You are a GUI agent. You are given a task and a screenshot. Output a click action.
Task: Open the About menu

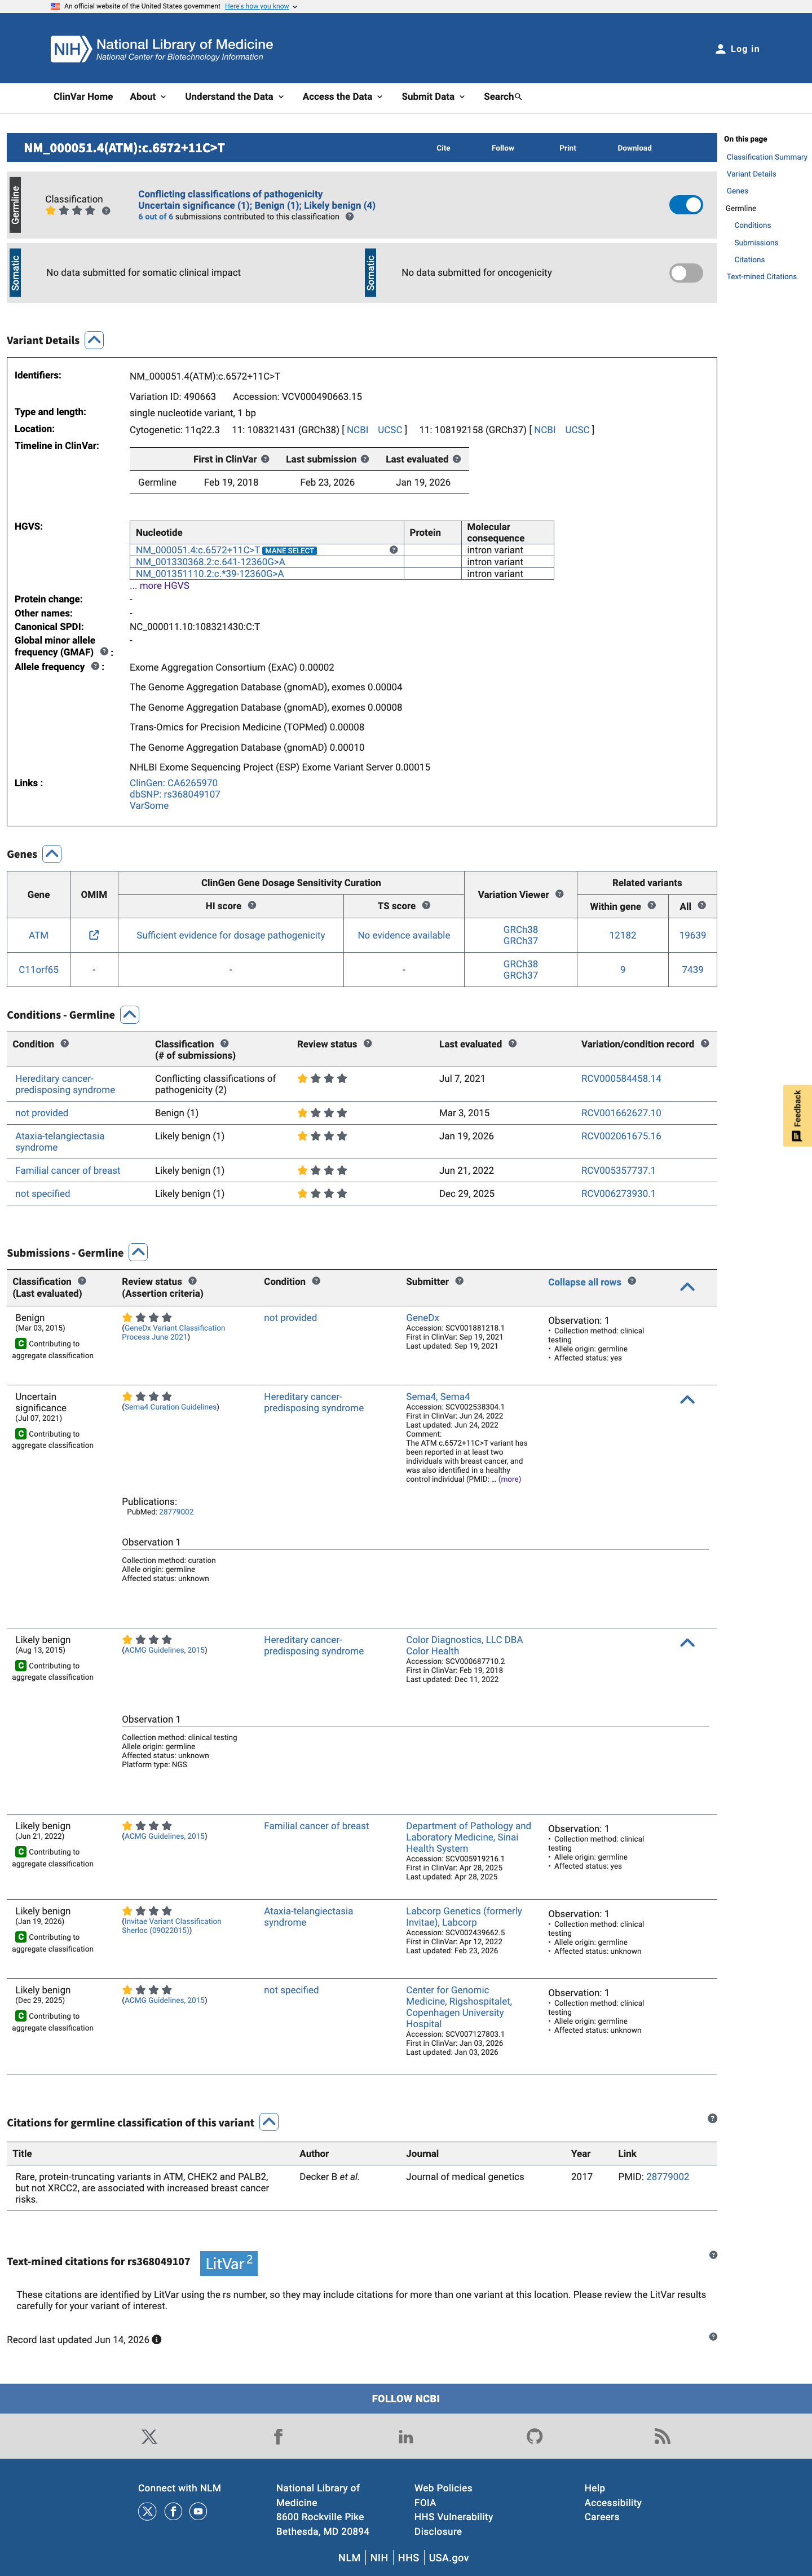pyautogui.click(x=148, y=97)
